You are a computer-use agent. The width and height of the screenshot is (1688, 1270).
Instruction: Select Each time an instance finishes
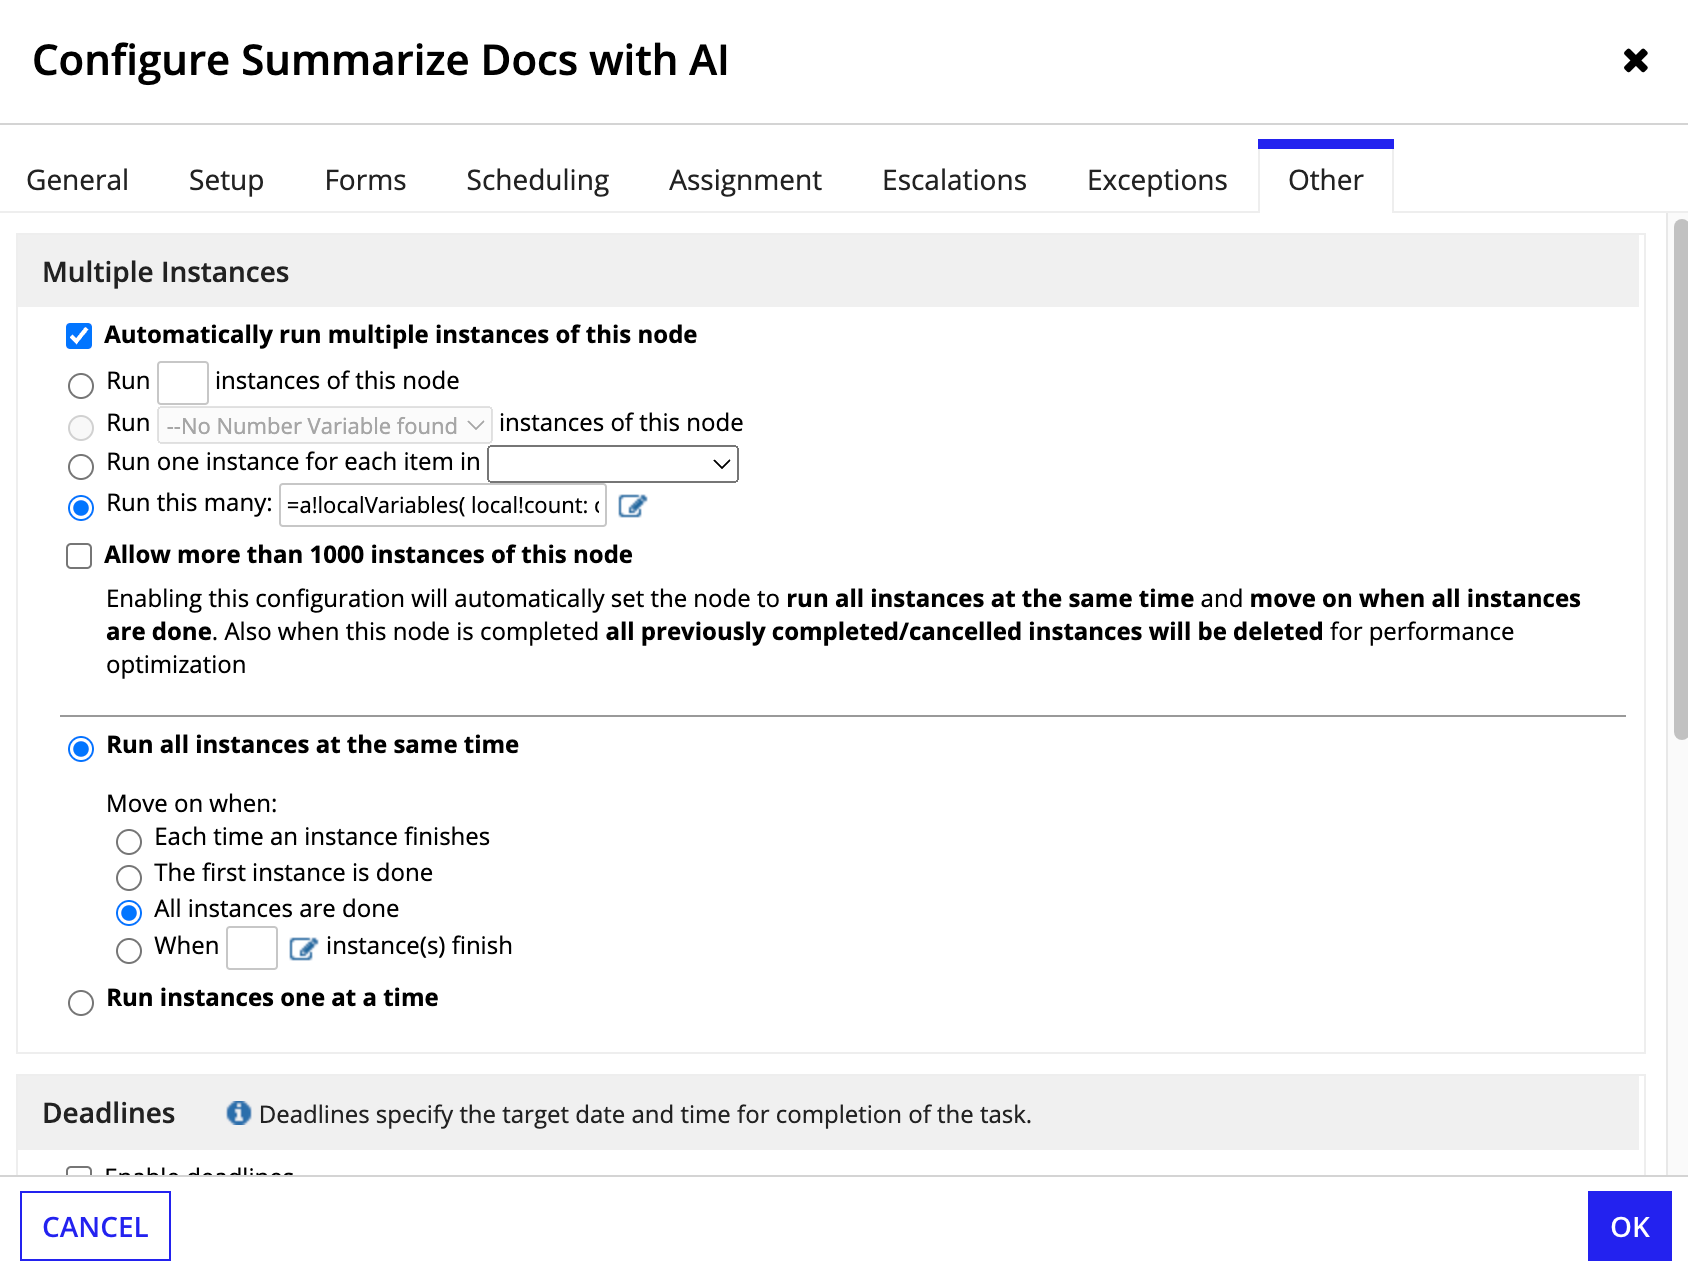tap(129, 841)
